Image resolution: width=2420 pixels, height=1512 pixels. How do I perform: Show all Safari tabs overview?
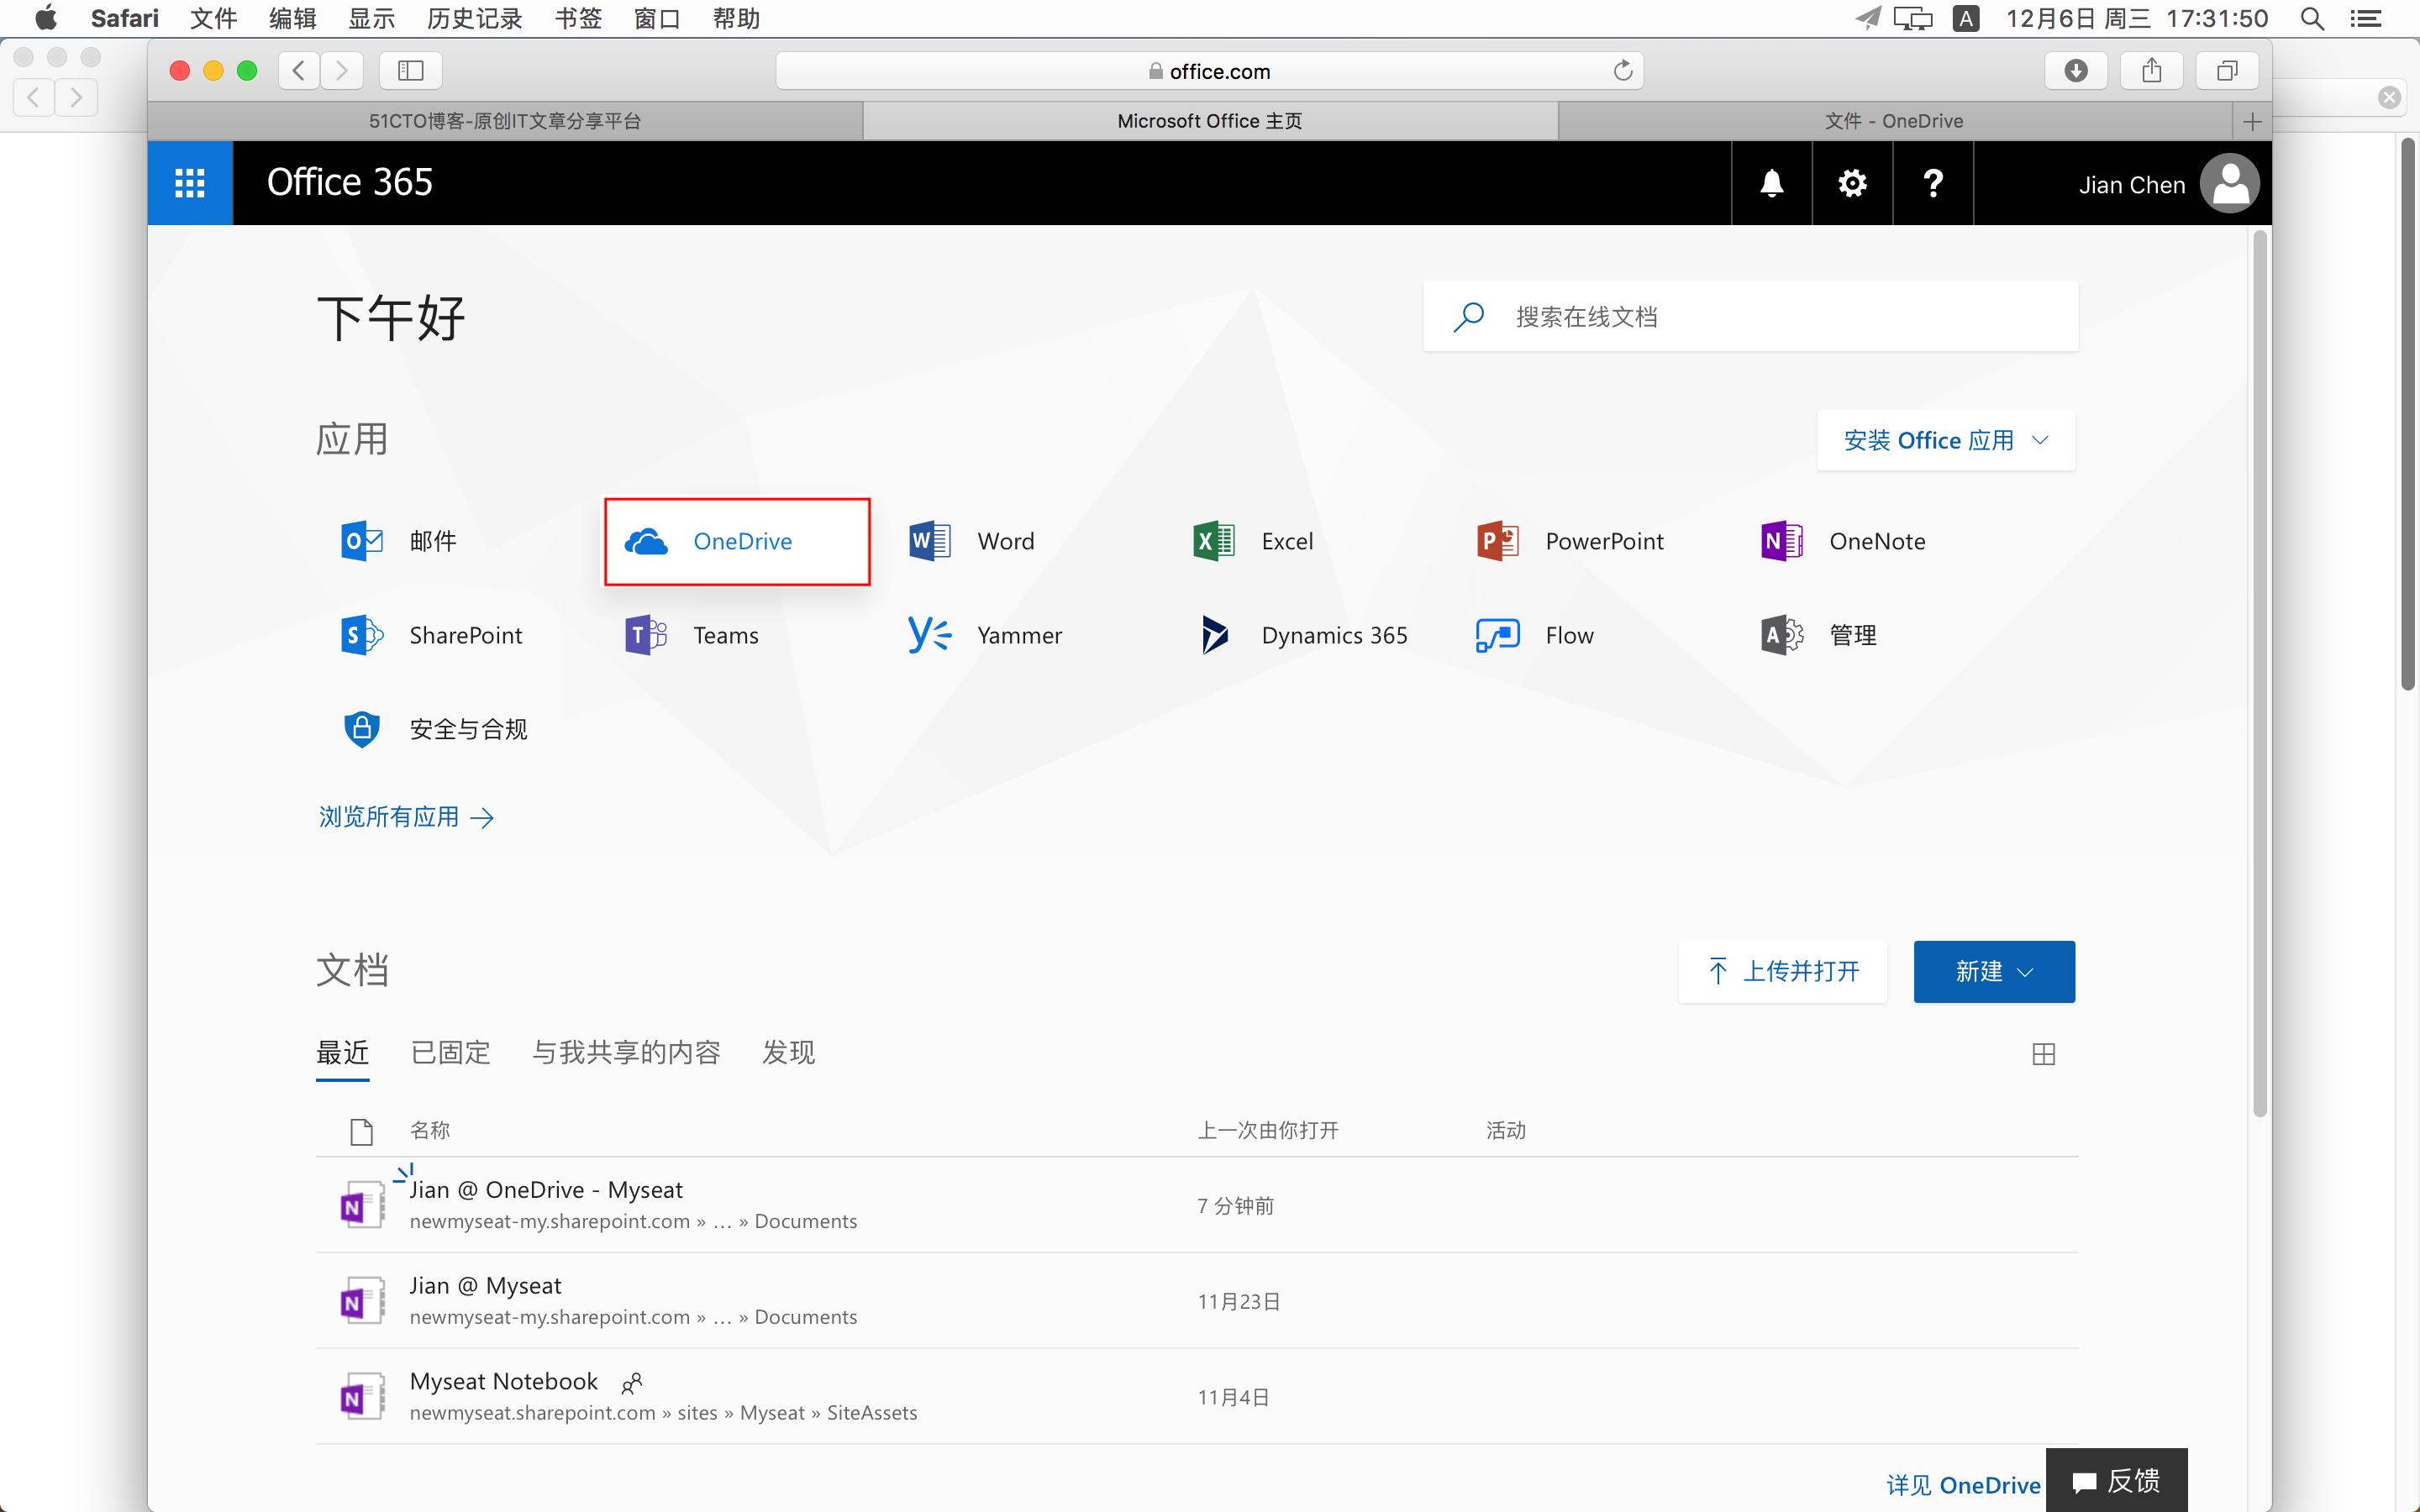tap(2227, 71)
